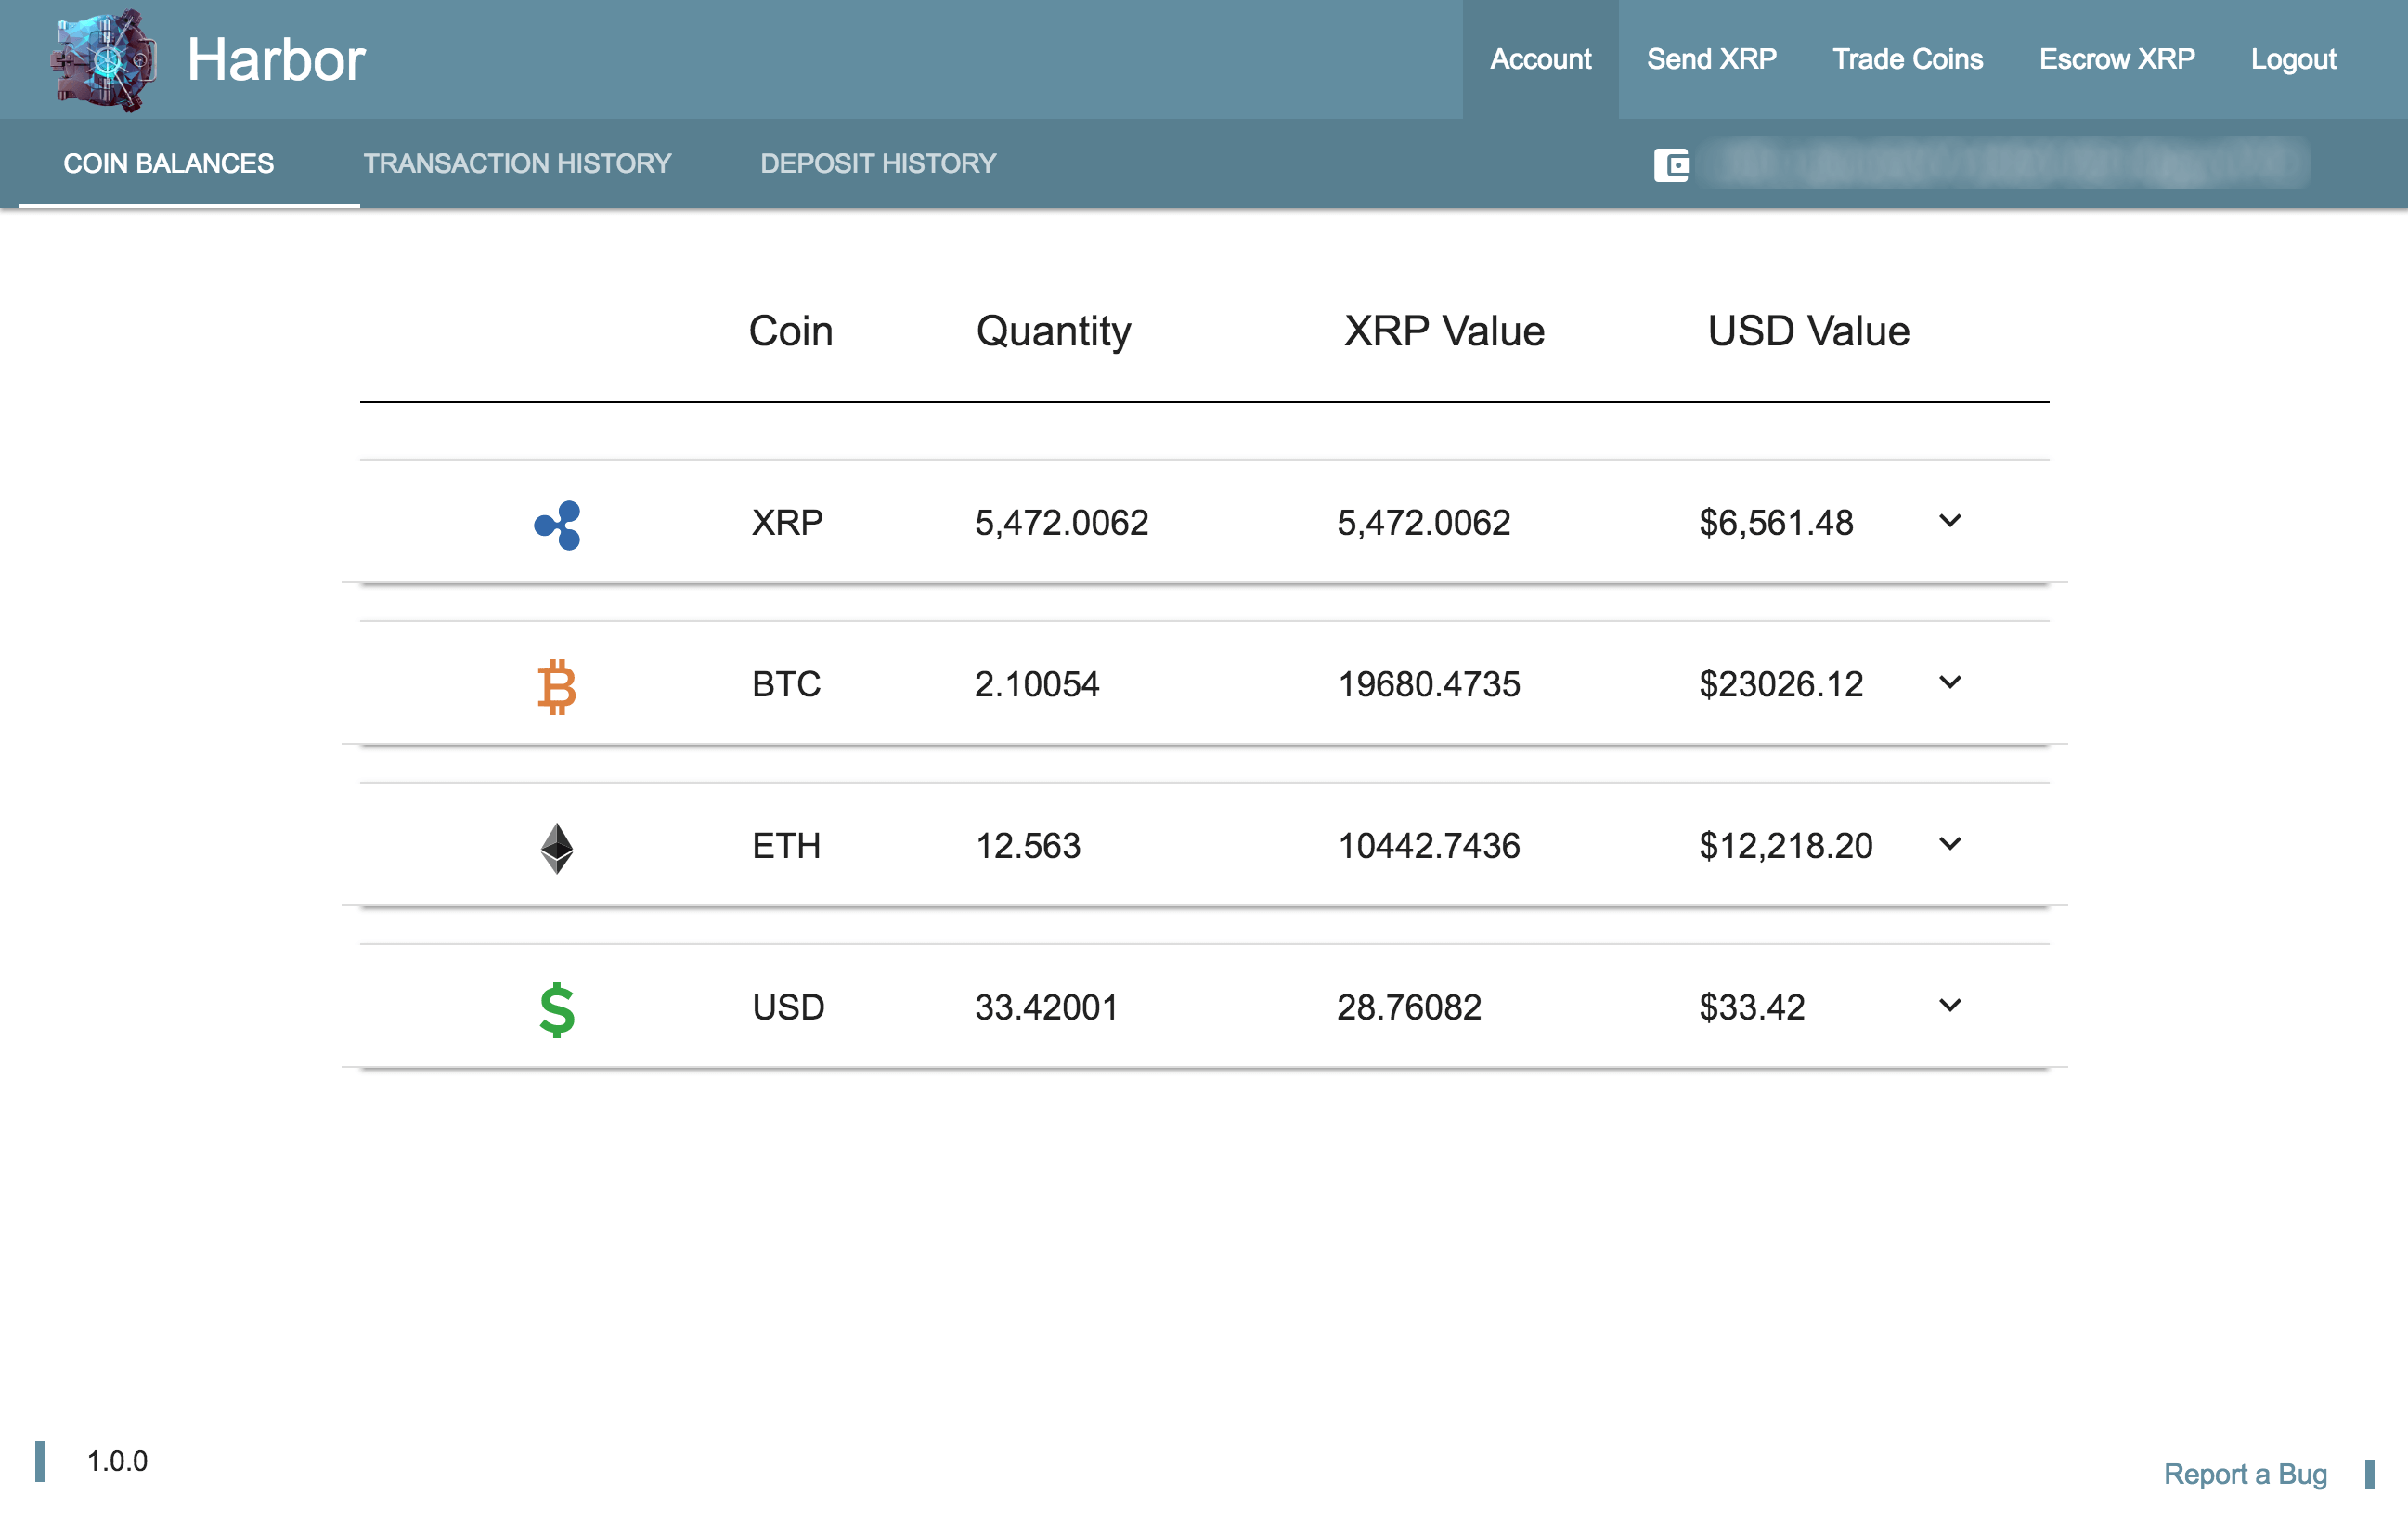Expand the XRP row chevron
This screenshot has height=1534, width=2408.
pos(1949,521)
